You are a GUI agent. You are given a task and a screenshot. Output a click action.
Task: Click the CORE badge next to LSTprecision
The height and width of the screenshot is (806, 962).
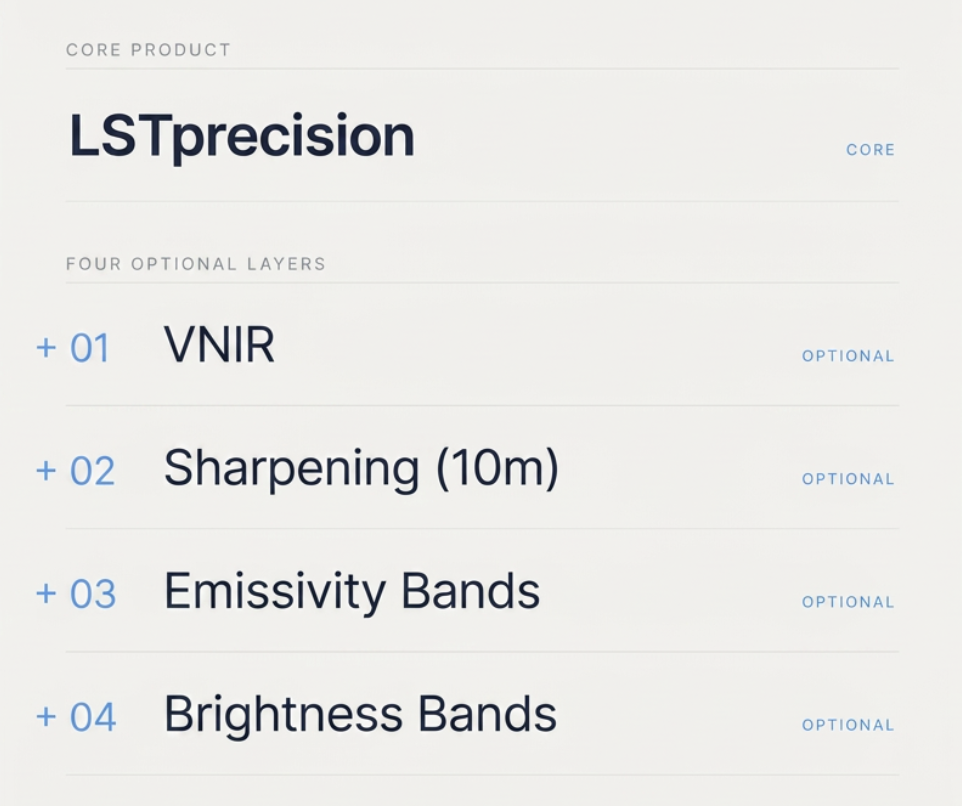(x=870, y=150)
